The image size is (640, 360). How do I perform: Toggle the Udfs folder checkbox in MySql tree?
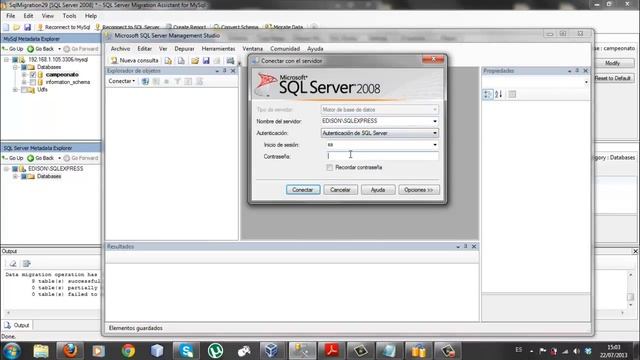pos(24,89)
